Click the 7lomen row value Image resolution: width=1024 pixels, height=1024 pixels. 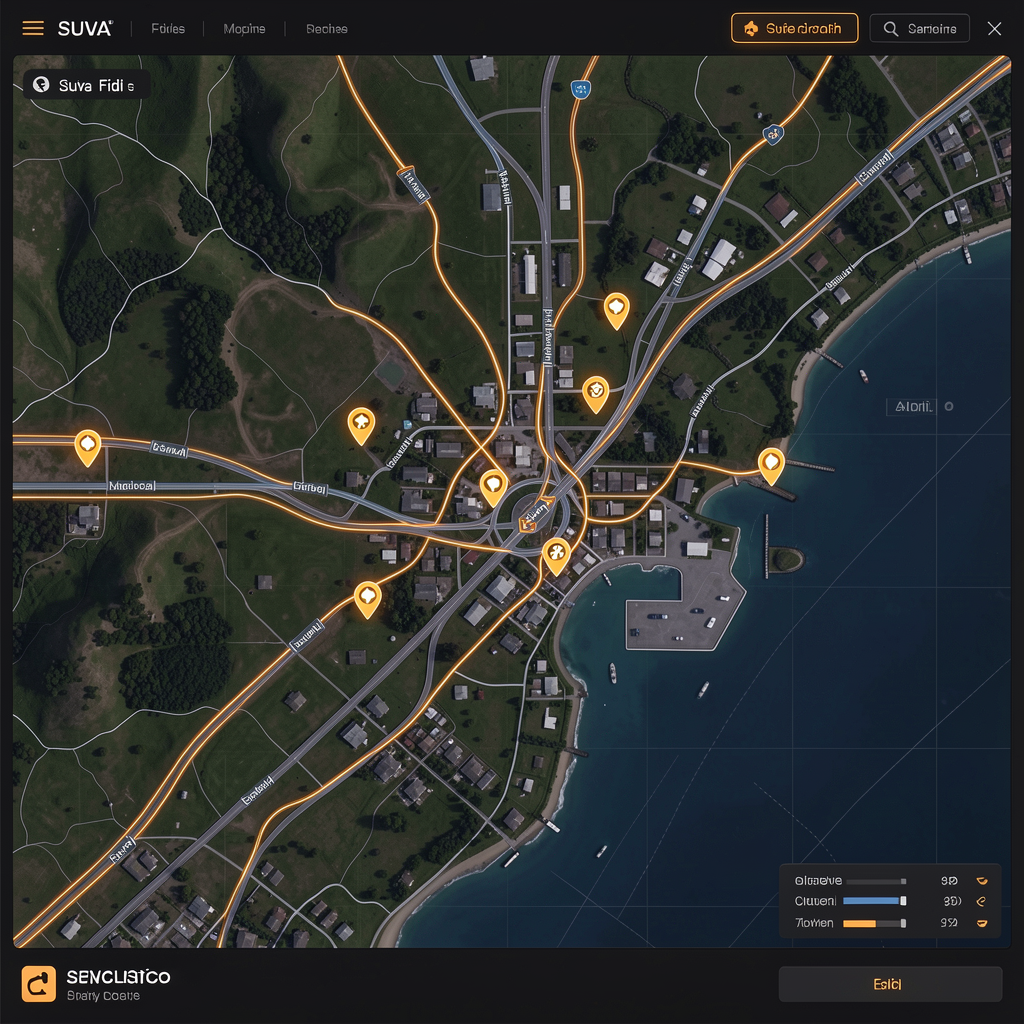(x=949, y=923)
